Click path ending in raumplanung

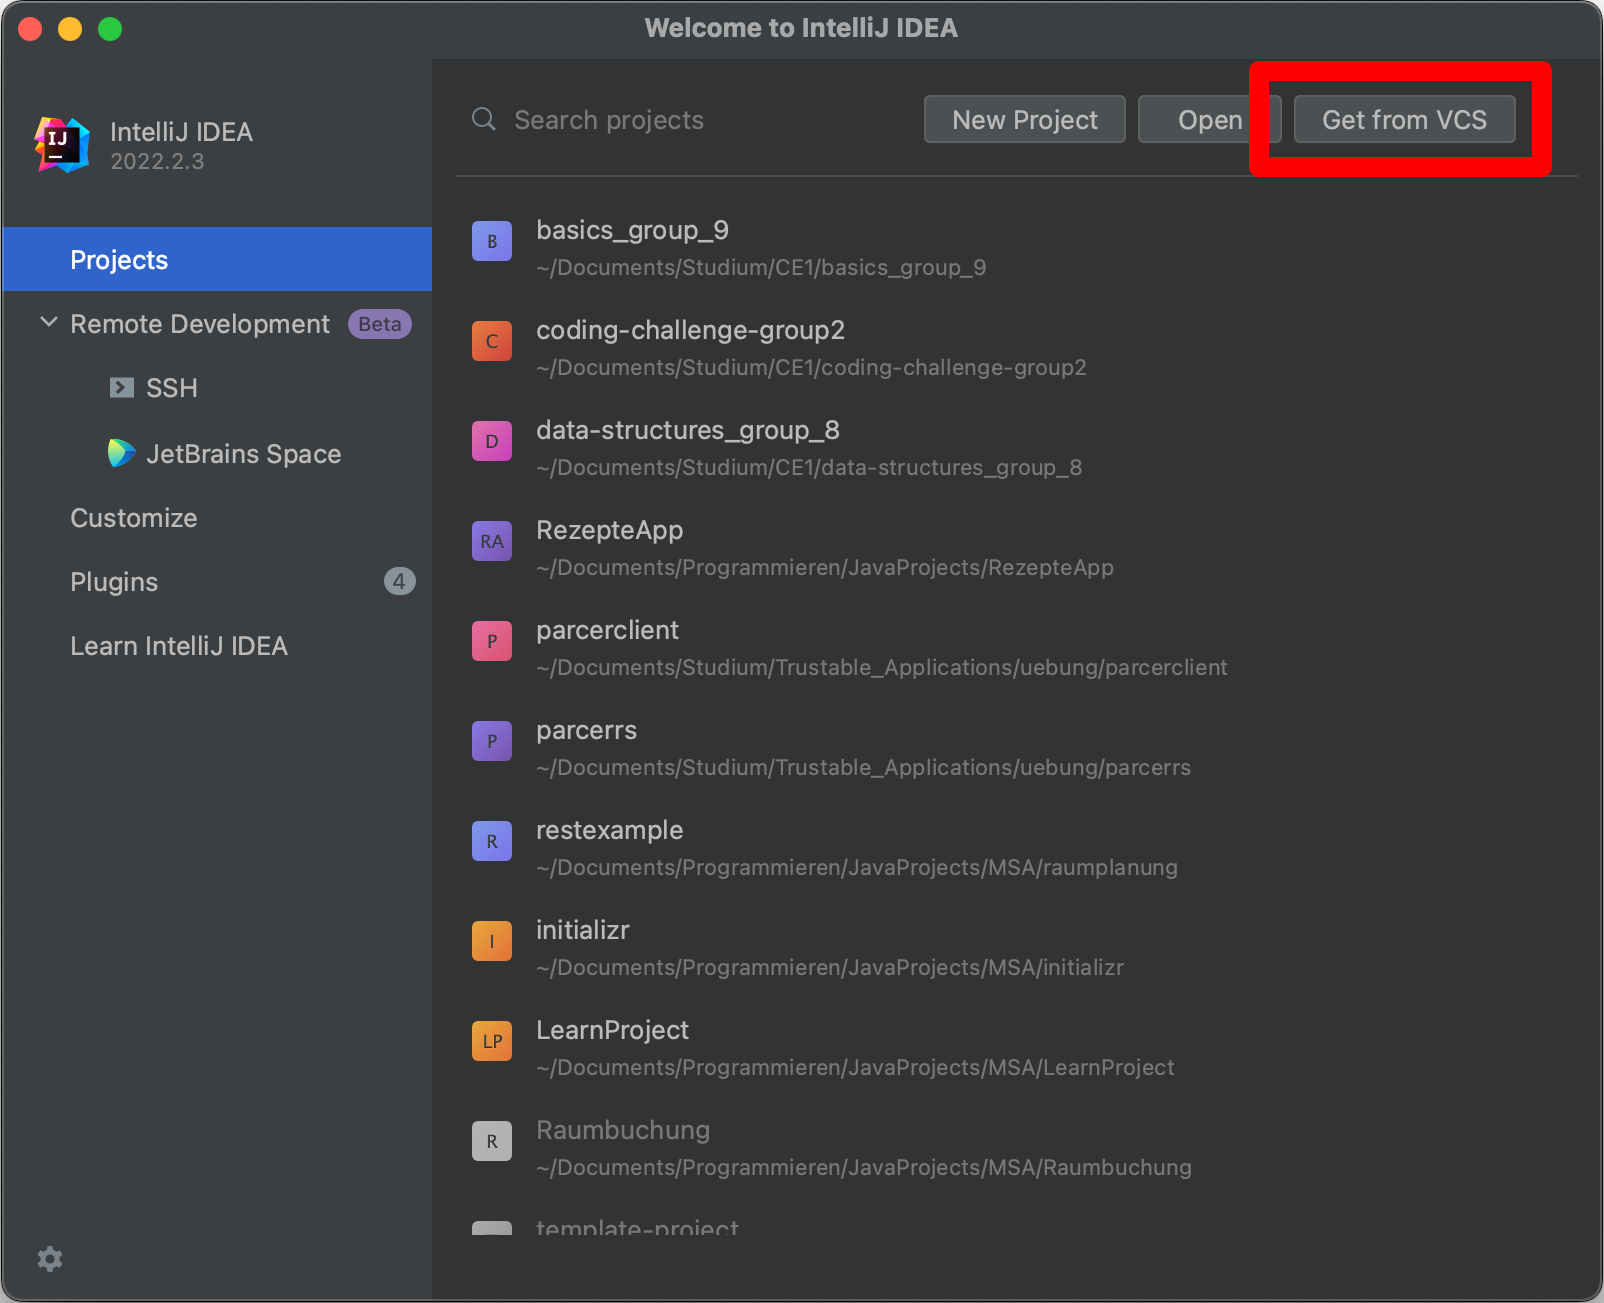click(857, 868)
